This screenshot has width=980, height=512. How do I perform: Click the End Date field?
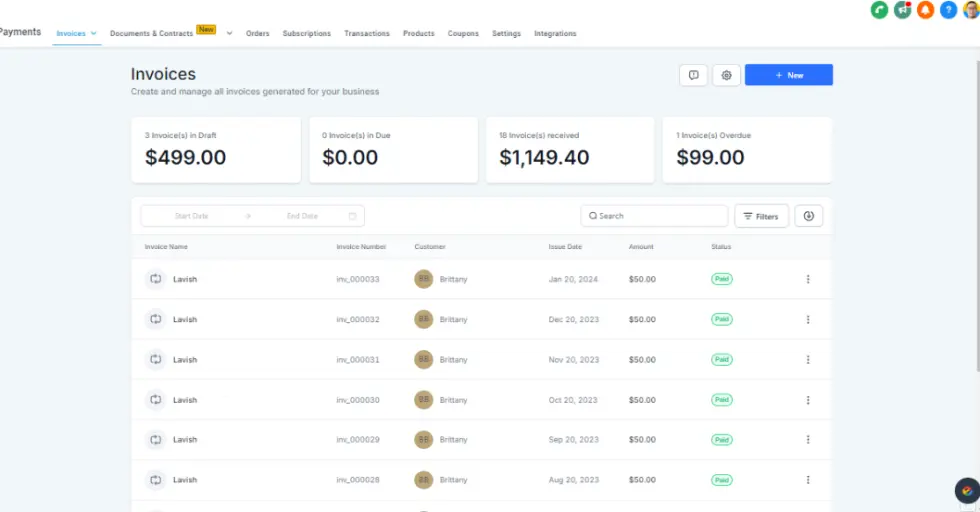click(302, 216)
